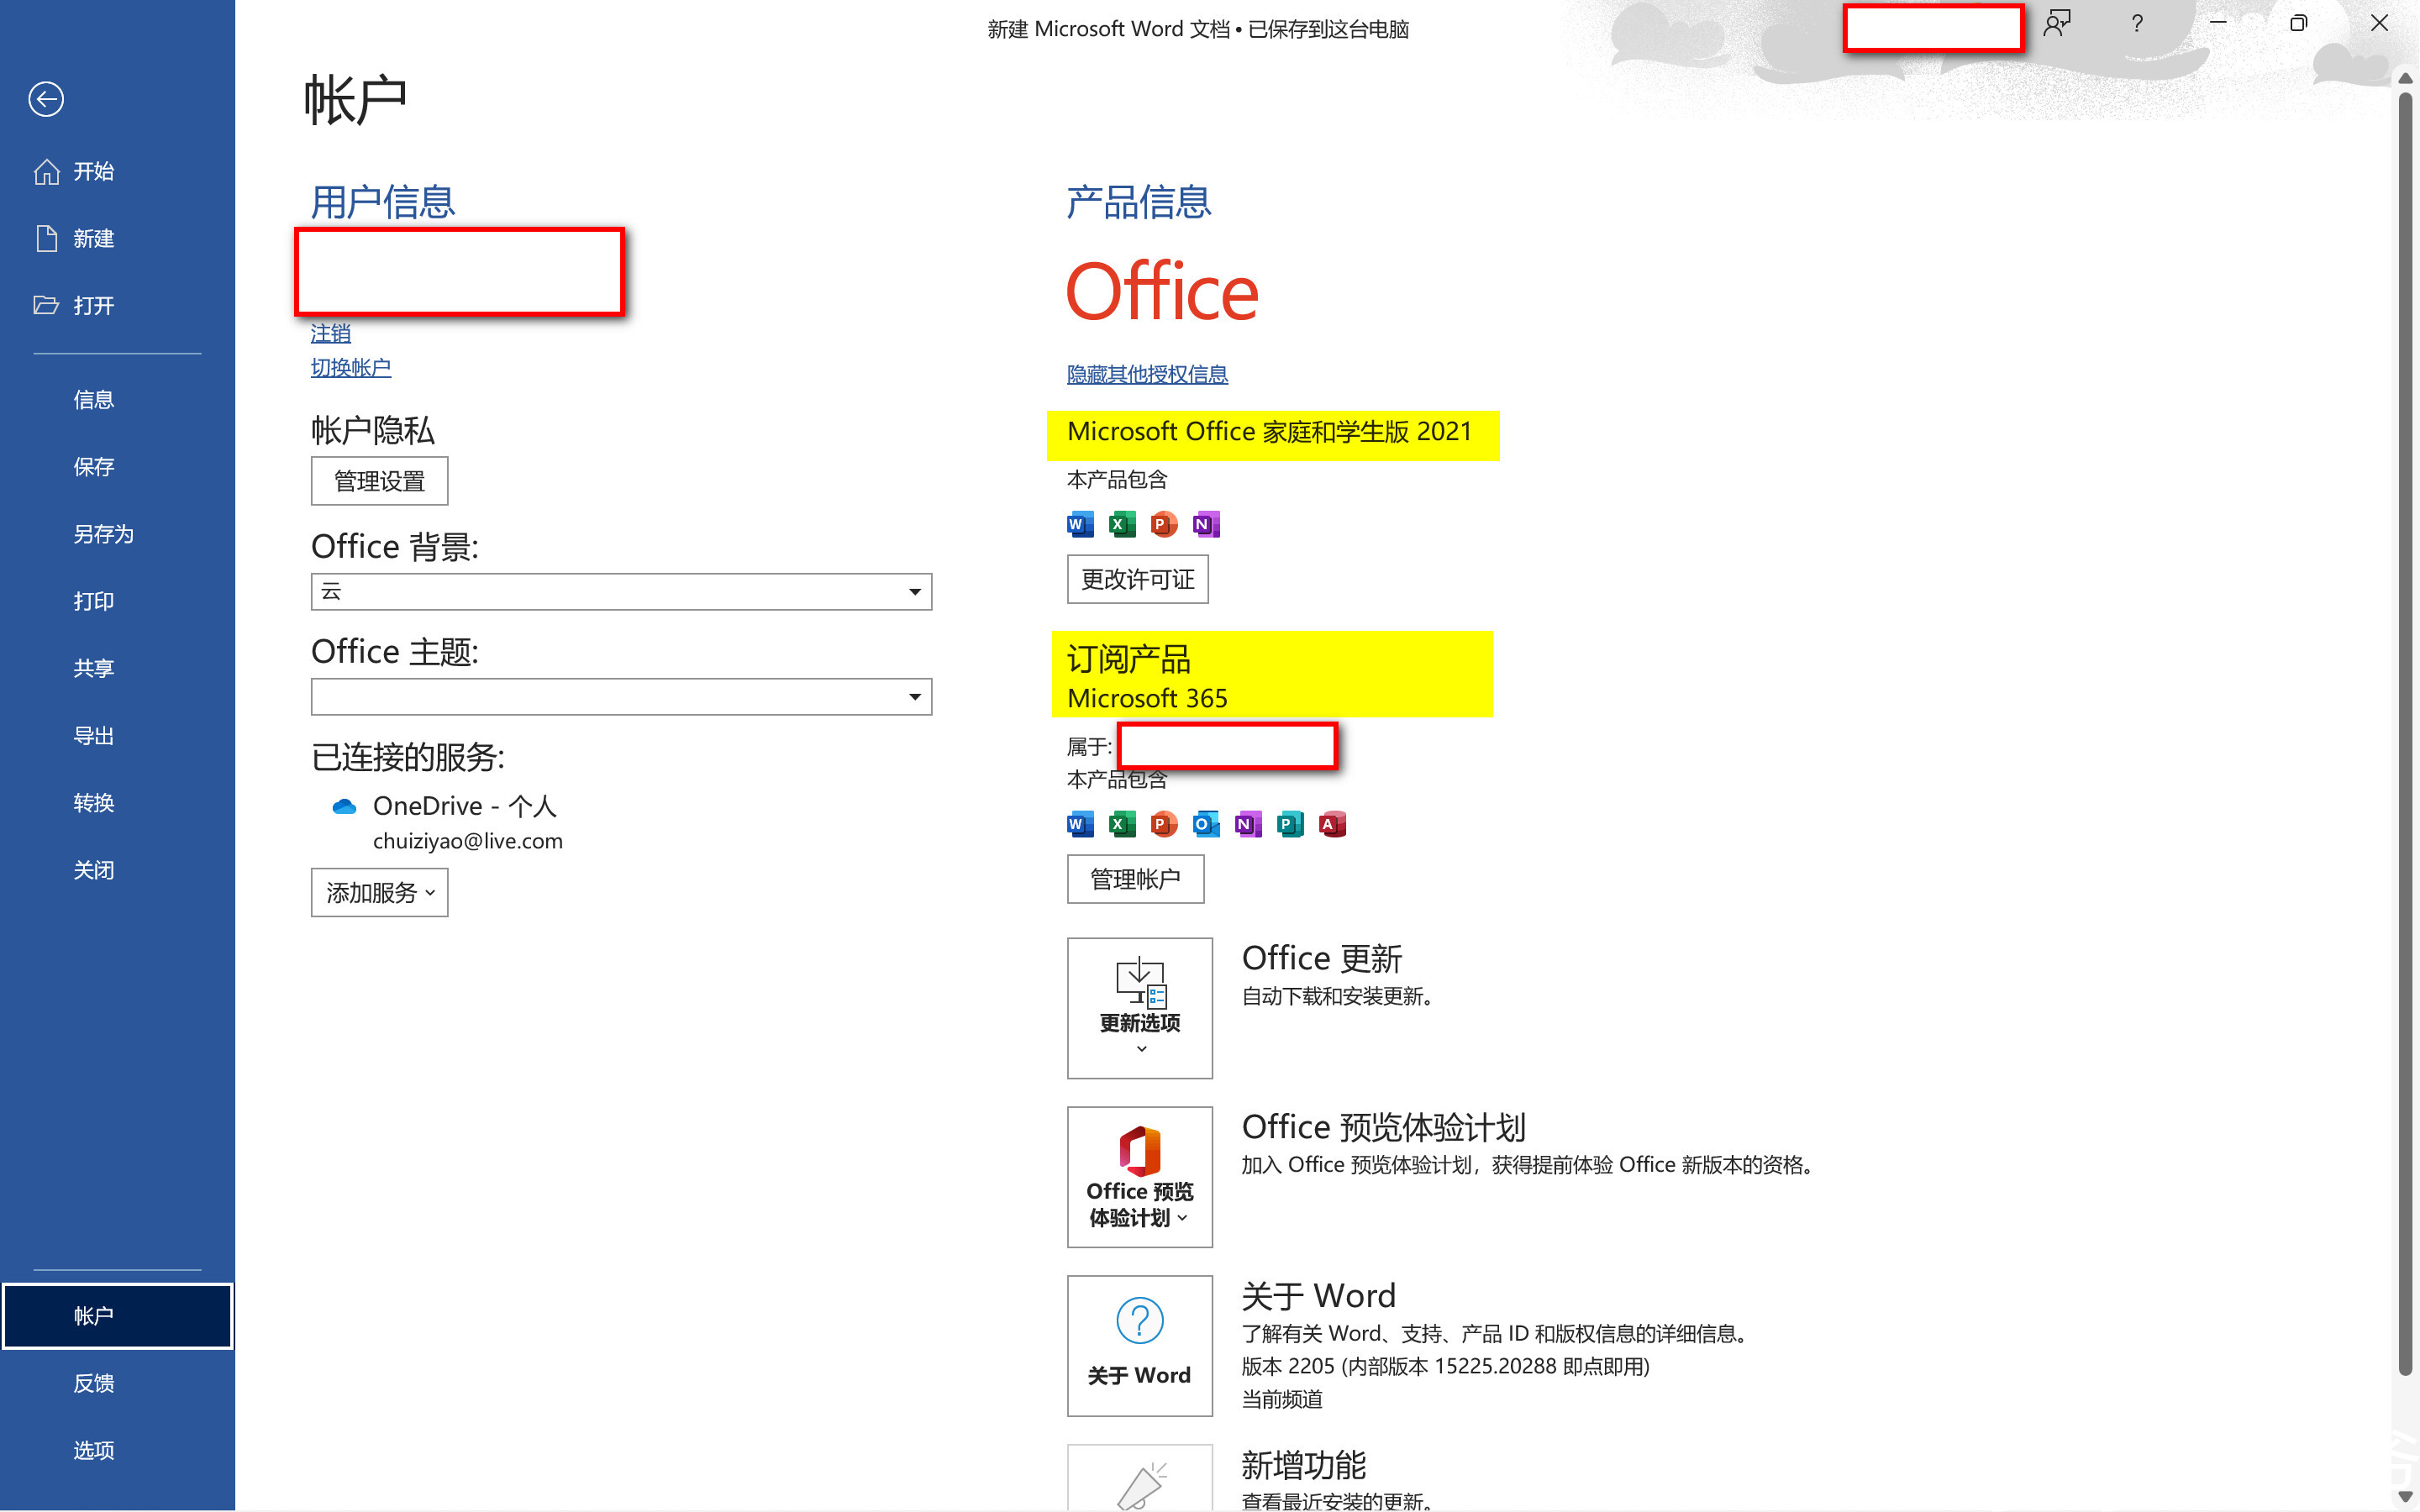
Task: Open Office 预览体验计划 menu button
Action: [1140, 1177]
